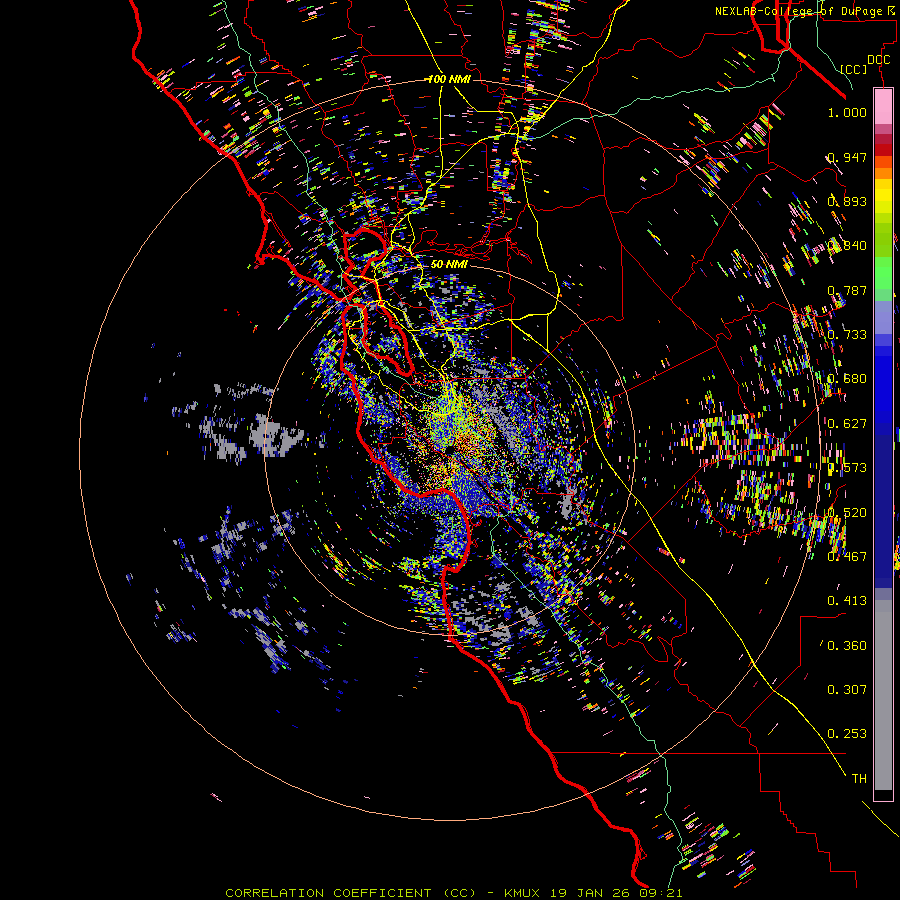Screen dimensions: 900x900
Task: Click the 0.947 color scale value
Action: click(847, 157)
